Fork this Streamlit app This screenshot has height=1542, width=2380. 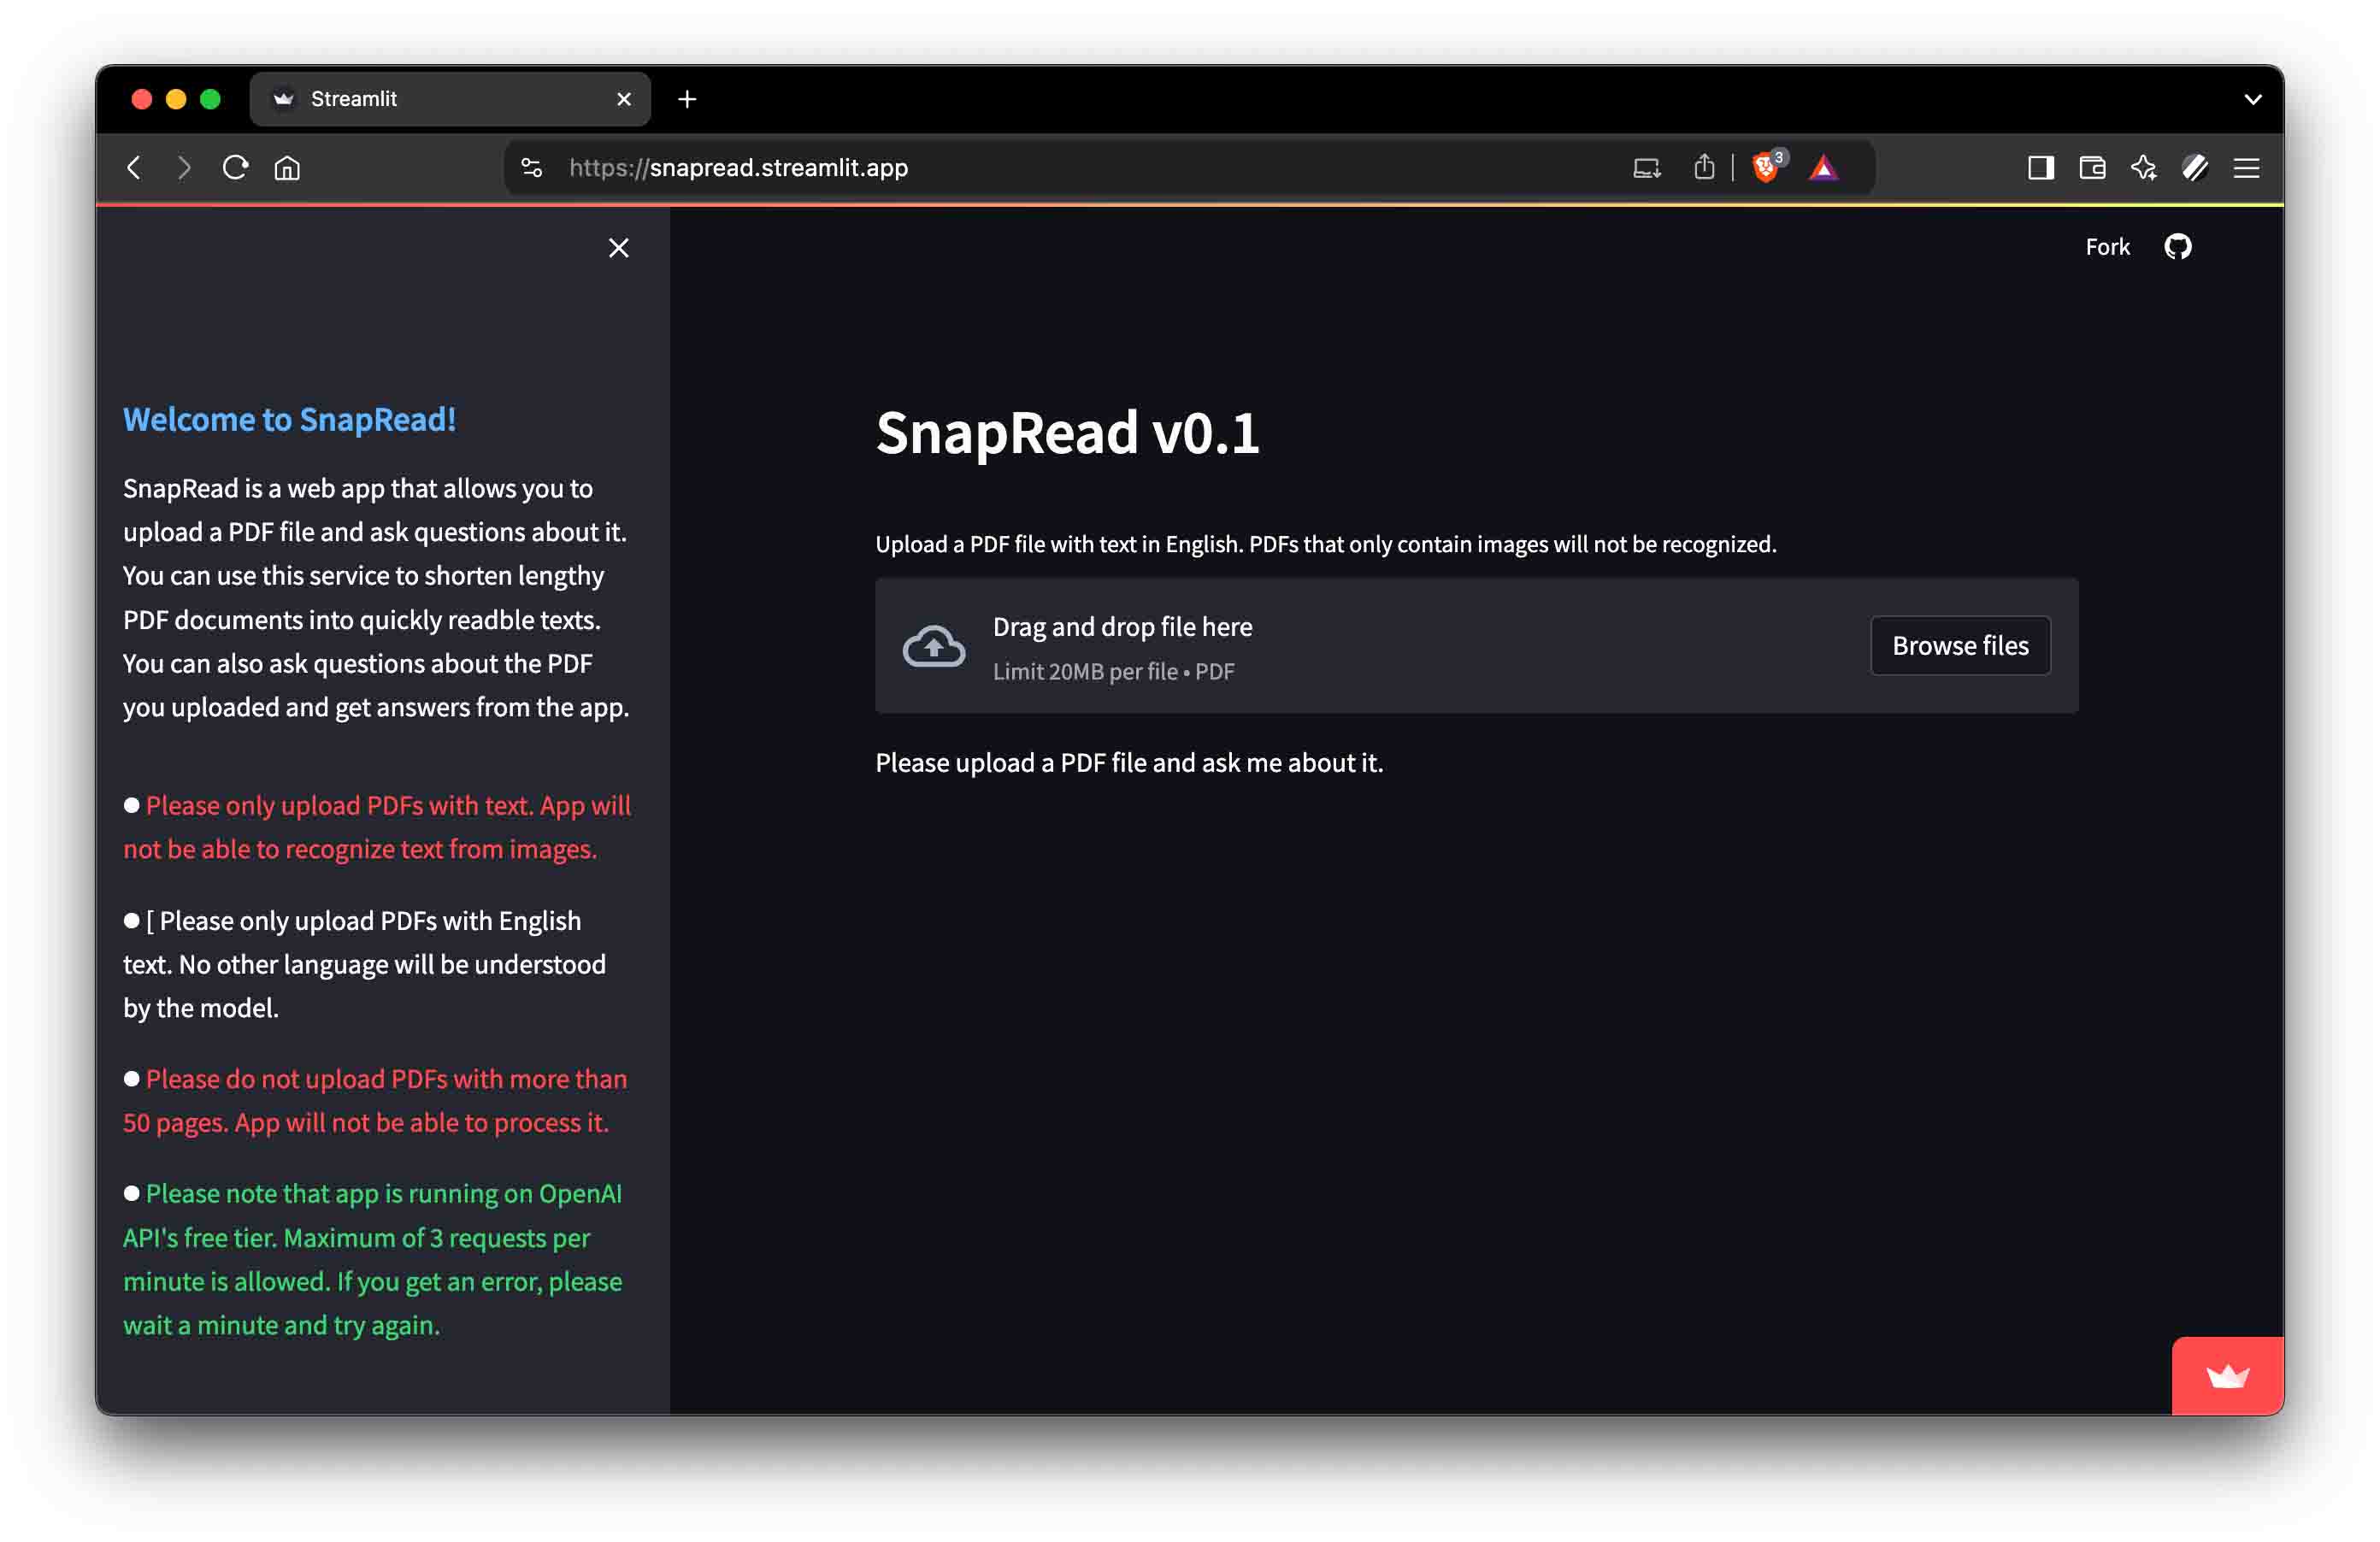click(2107, 247)
